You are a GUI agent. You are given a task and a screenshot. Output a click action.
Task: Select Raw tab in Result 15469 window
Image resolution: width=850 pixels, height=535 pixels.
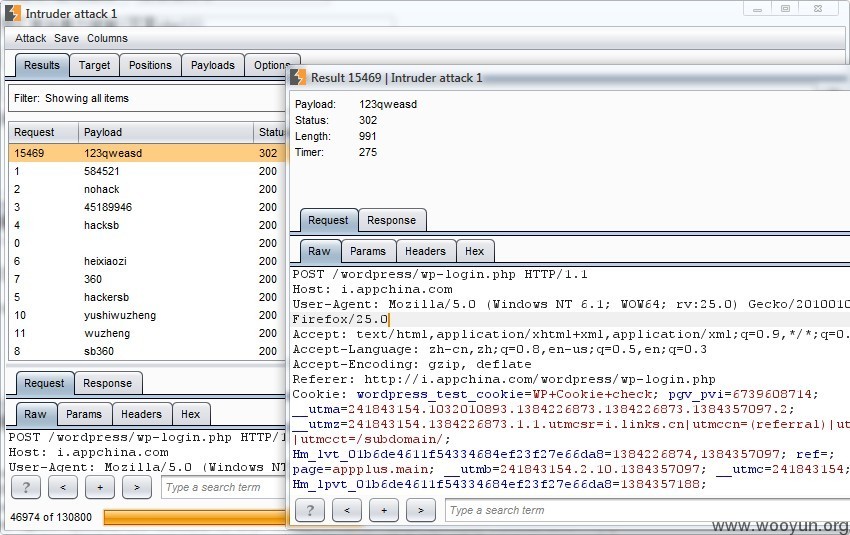319,251
